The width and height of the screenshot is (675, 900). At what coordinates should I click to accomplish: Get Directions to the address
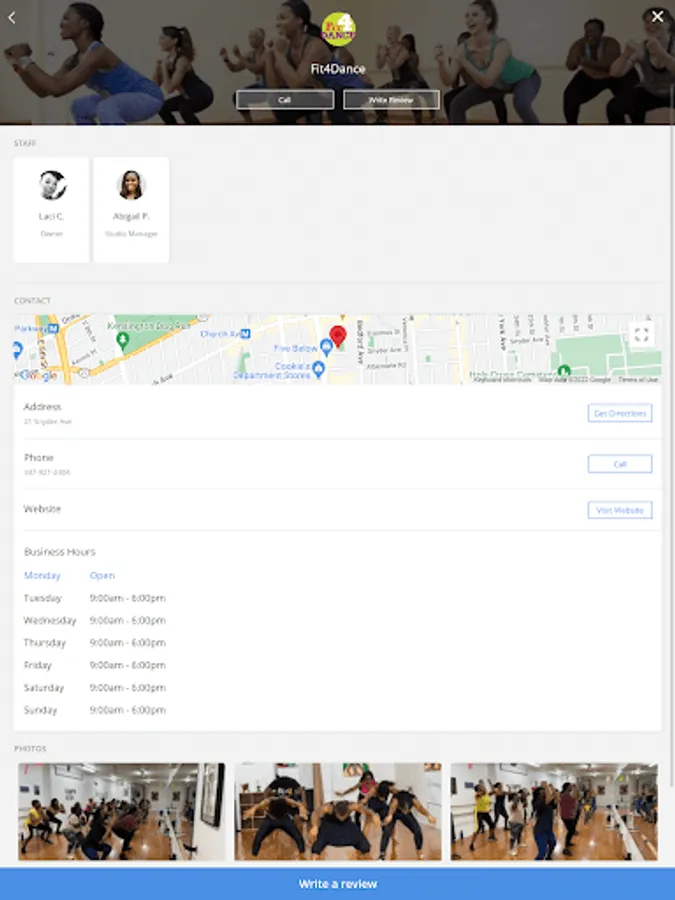(620, 413)
